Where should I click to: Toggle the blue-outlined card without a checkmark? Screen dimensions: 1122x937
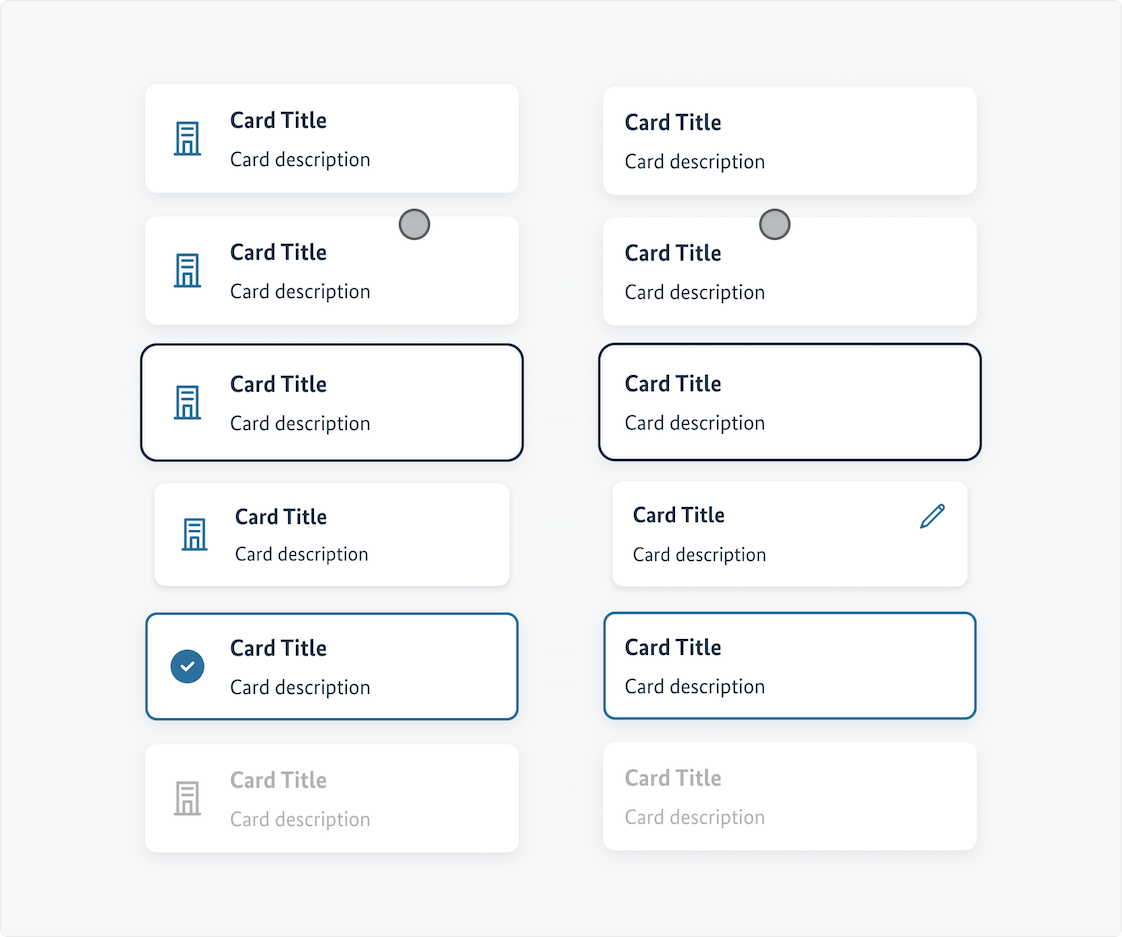point(789,666)
